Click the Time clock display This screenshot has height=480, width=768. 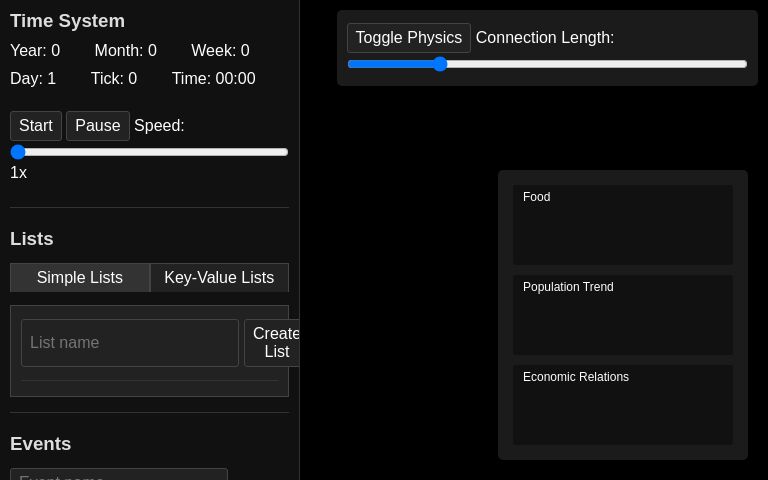(x=213, y=79)
